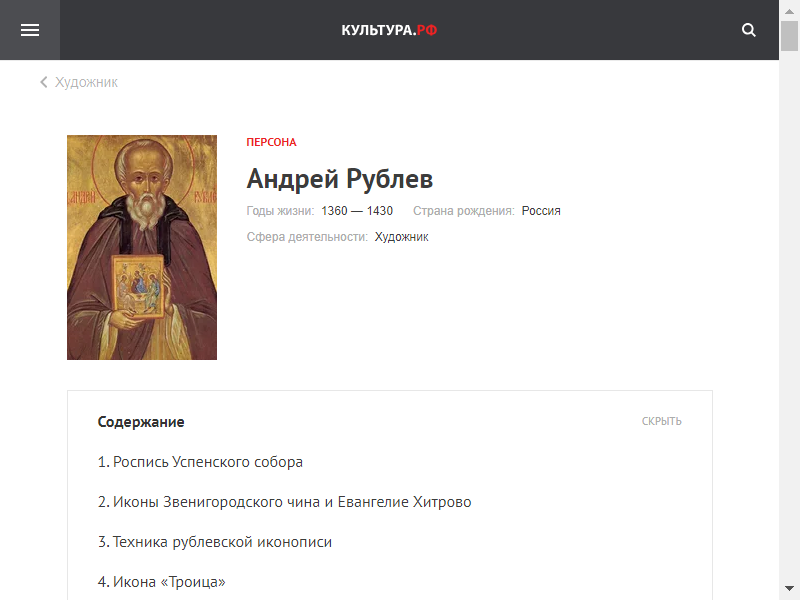Click the Andrei Rublev icon portrait
Viewport: 800px width, 600px height.
point(142,247)
